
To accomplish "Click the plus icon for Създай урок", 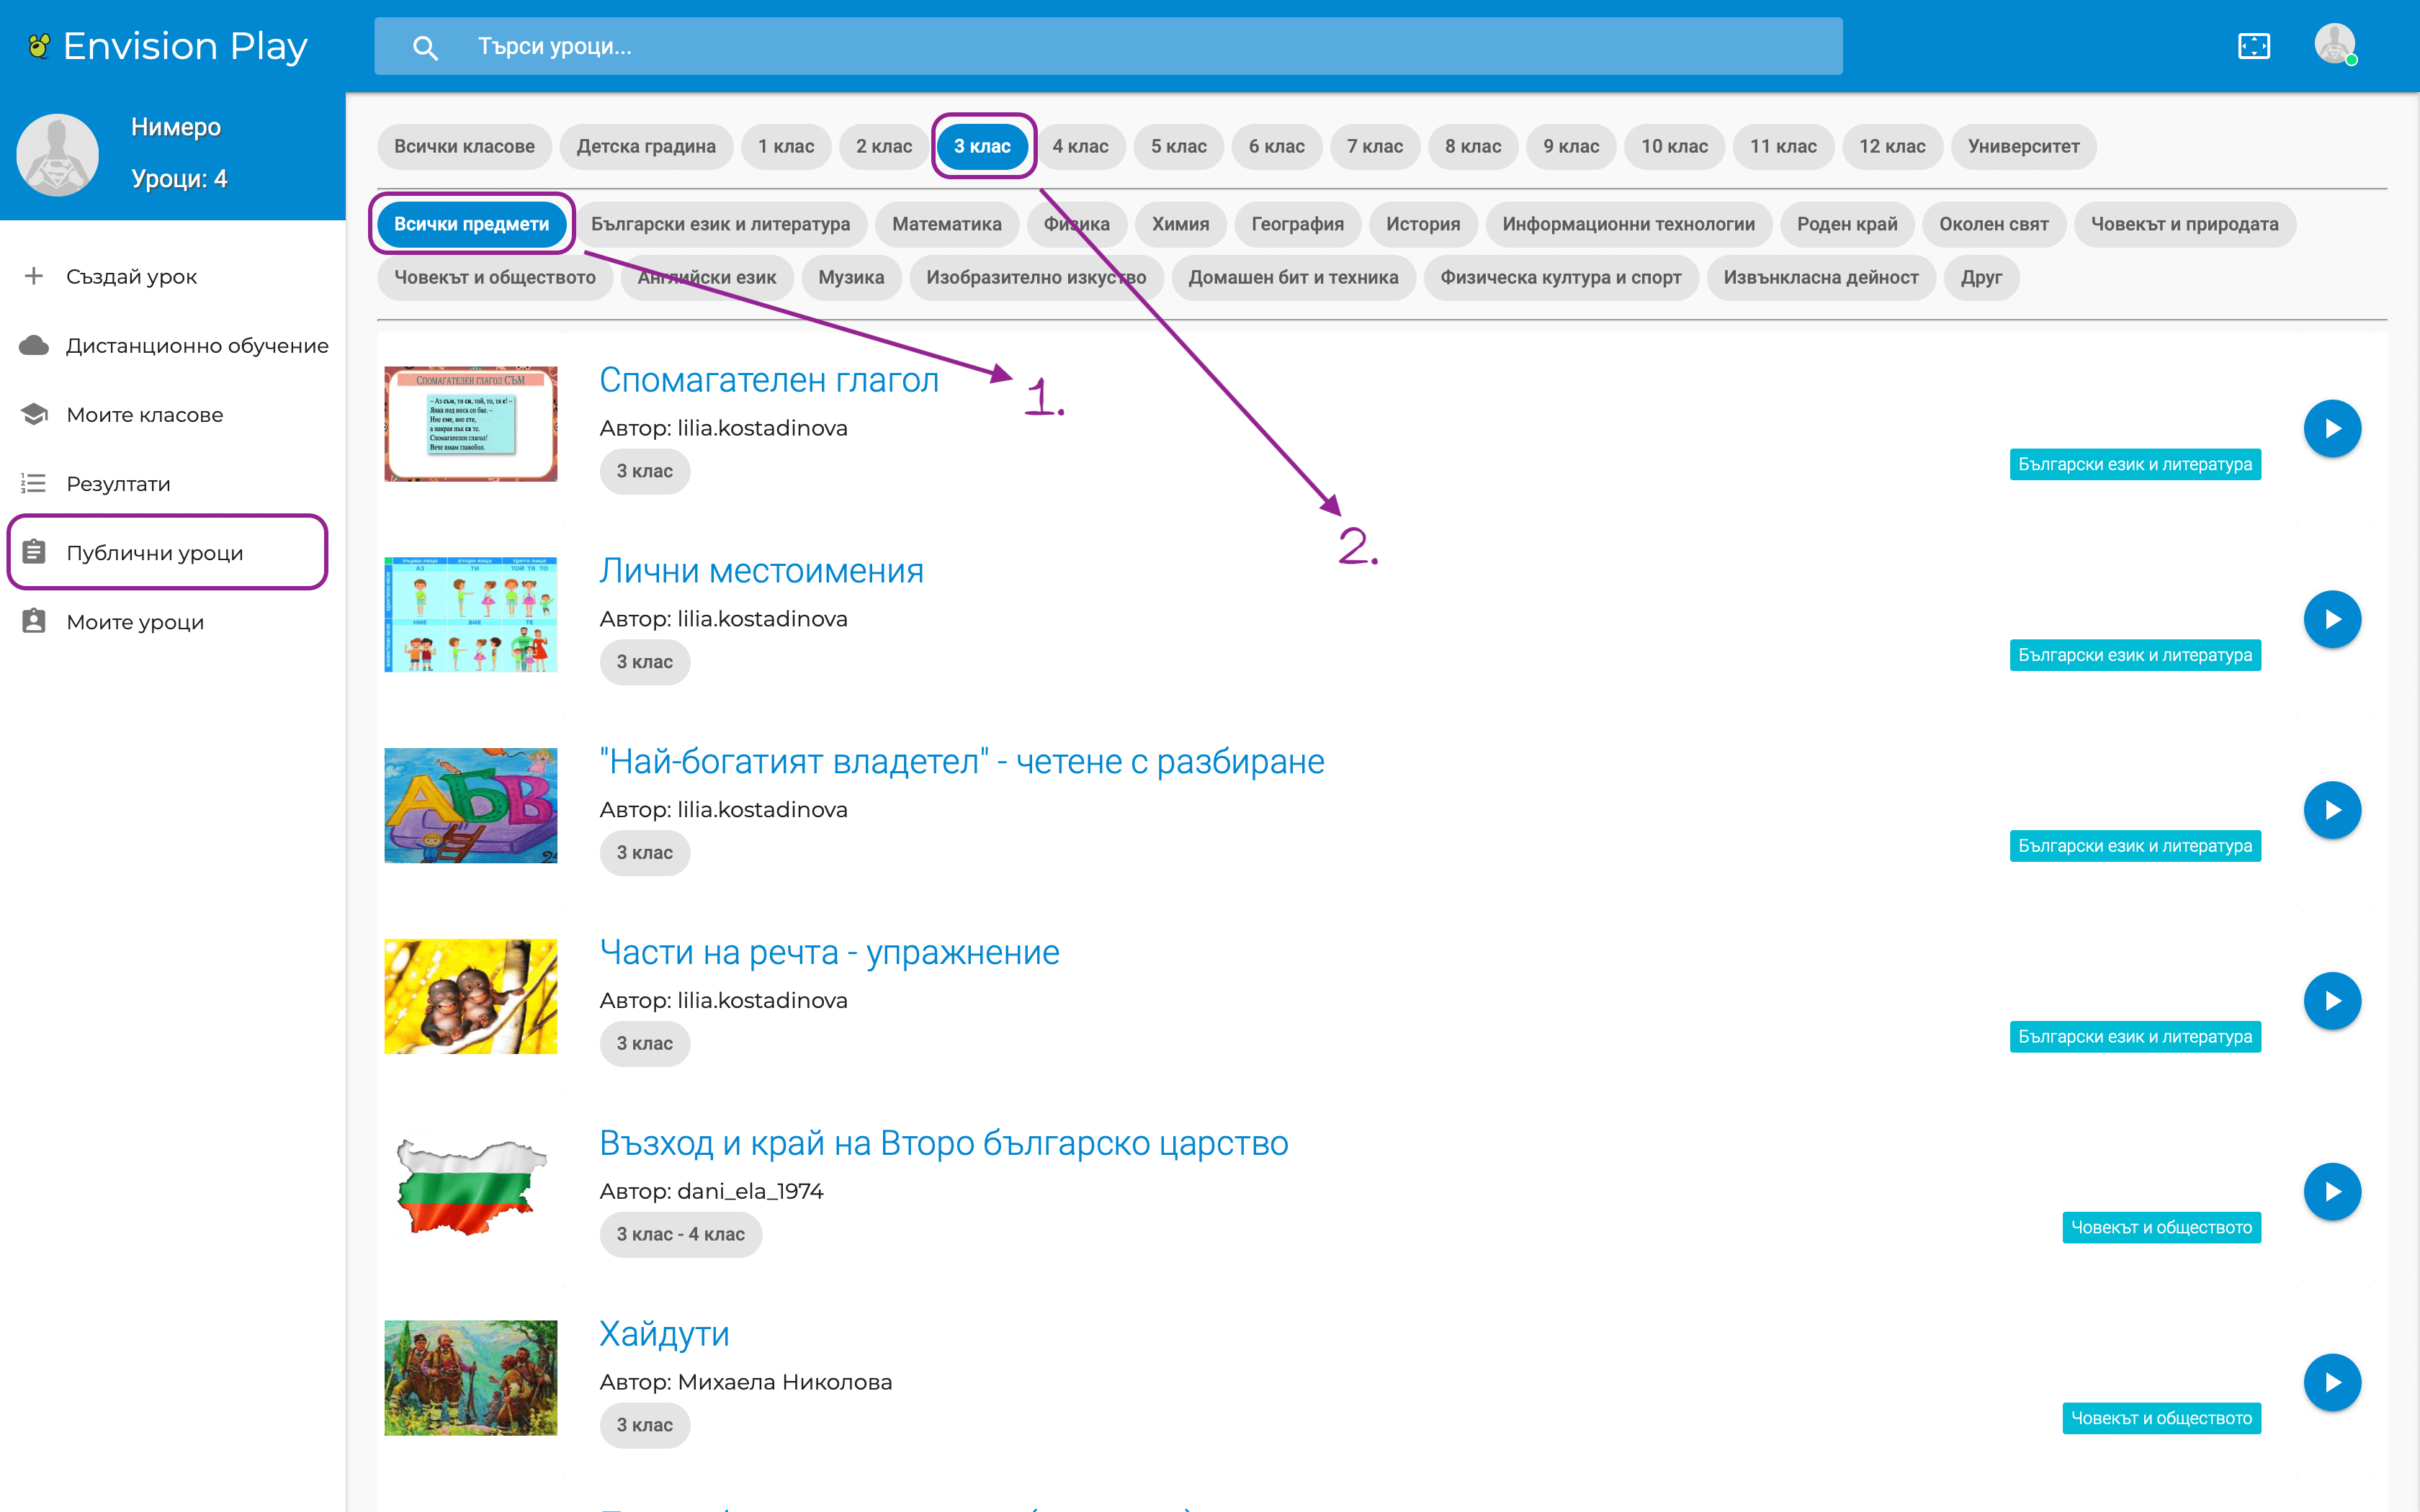I will [34, 276].
